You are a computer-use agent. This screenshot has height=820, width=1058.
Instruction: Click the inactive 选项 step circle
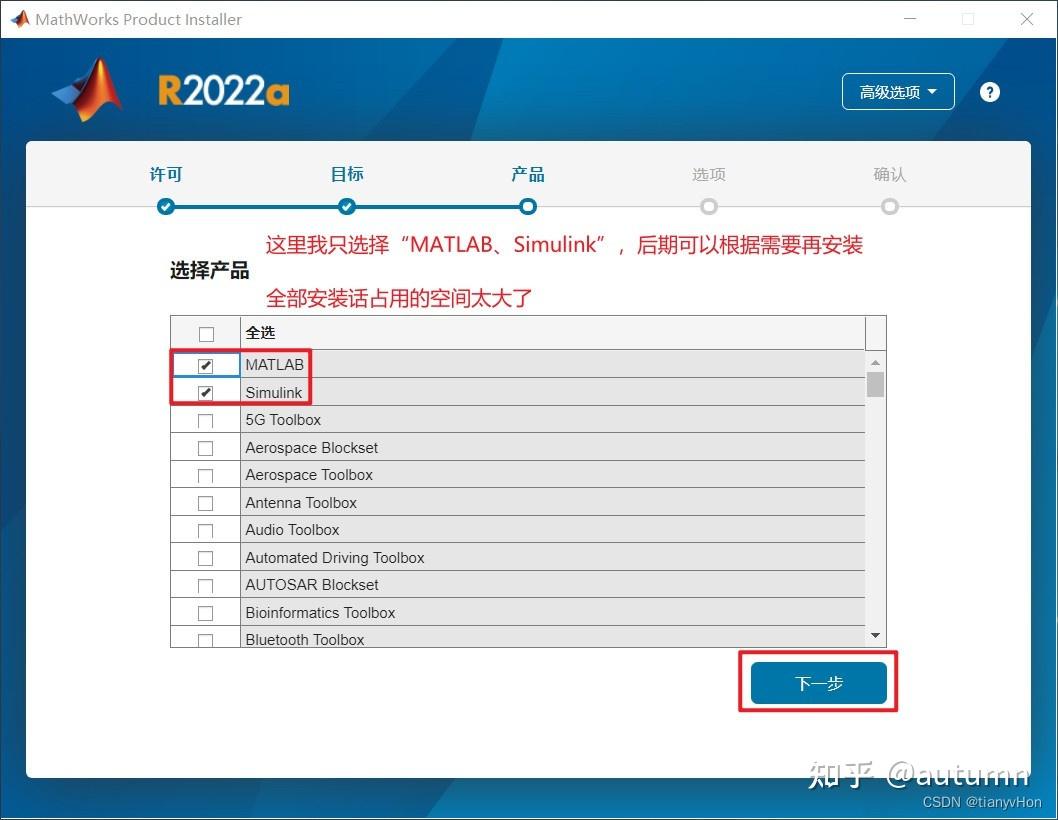click(709, 207)
